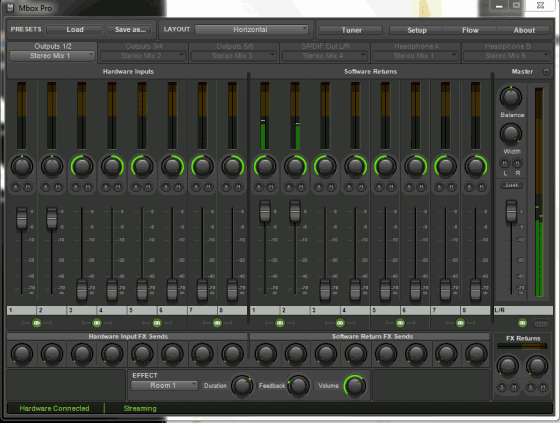The height and width of the screenshot is (423, 560).
Task: Click the right FX Returns knob
Action: point(537,366)
